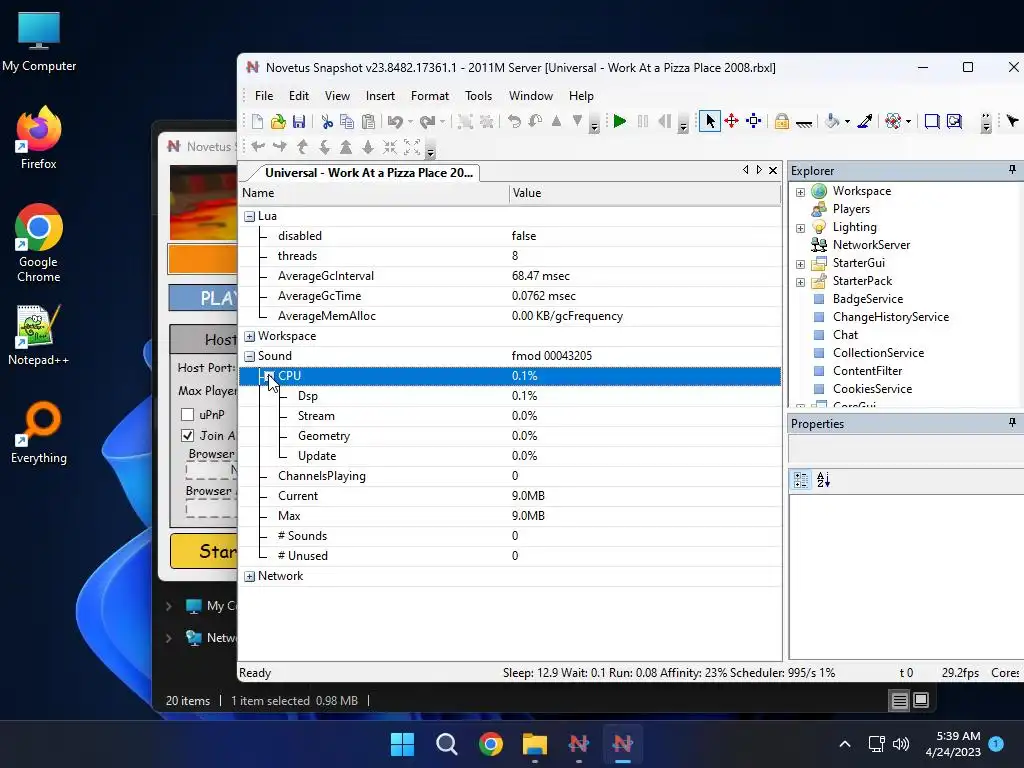Open Google Chrome from the taskbar
This screenshot has height=768, width=1024.
[491, 744]
